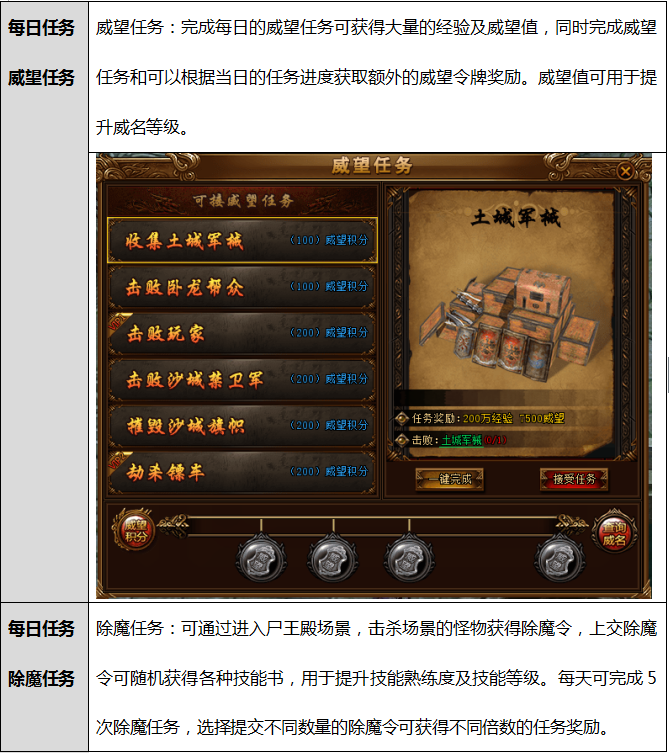
Task: Select the 摧毁沙城旗帜 quest
Action: click(242, 425)
